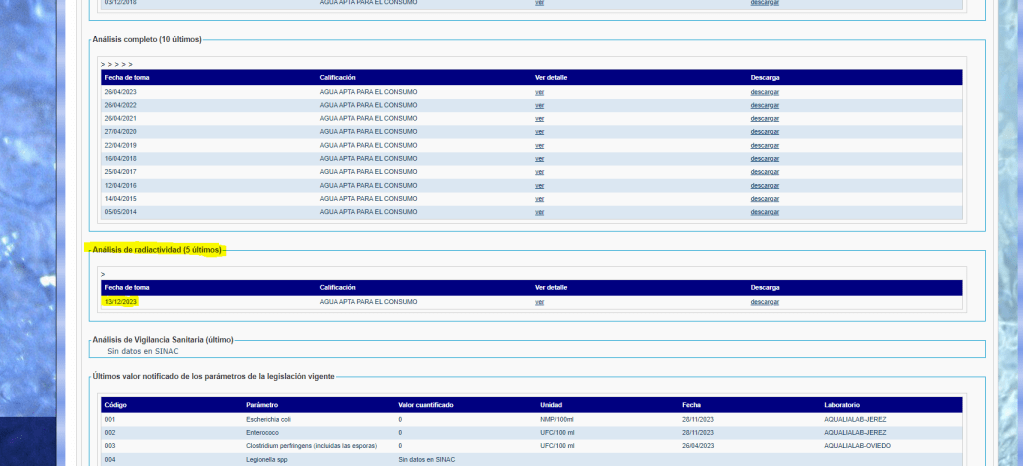Click 'descargar' on the 12/04/2016 row
The width and height of the screenshot is (1023, 466).
(764, 185)
